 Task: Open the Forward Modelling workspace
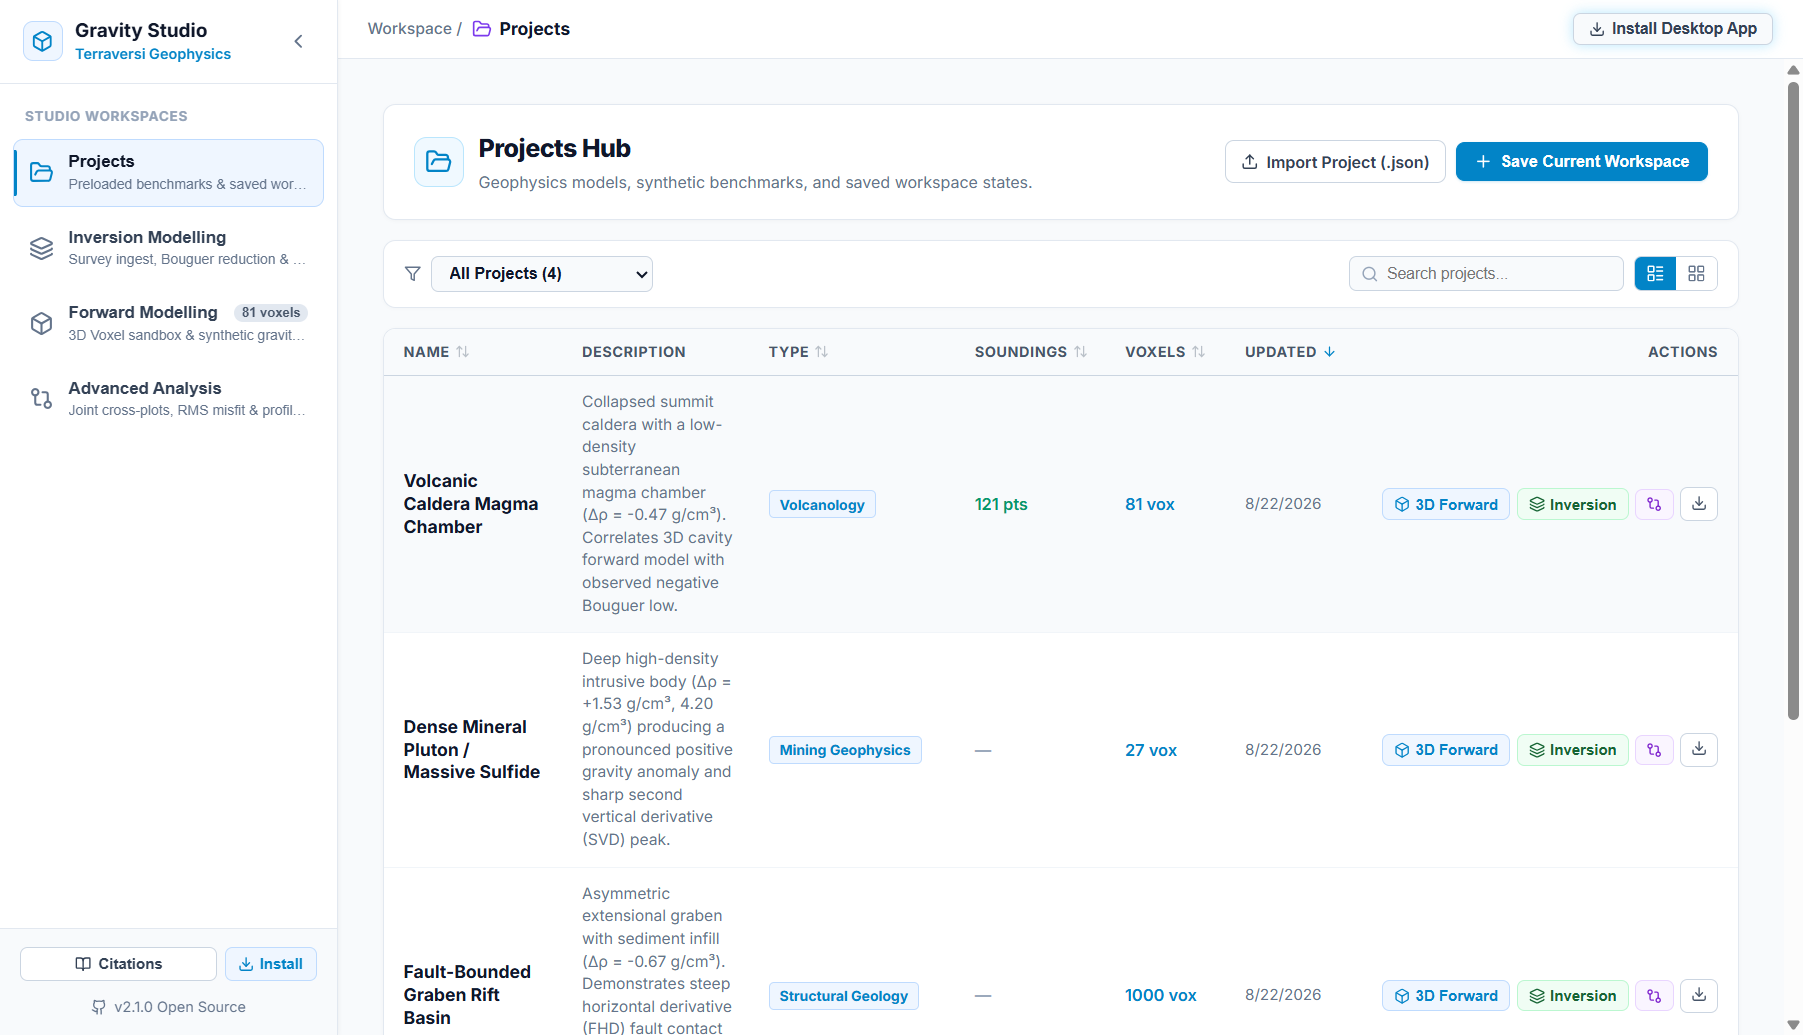[x=168, y=324]
